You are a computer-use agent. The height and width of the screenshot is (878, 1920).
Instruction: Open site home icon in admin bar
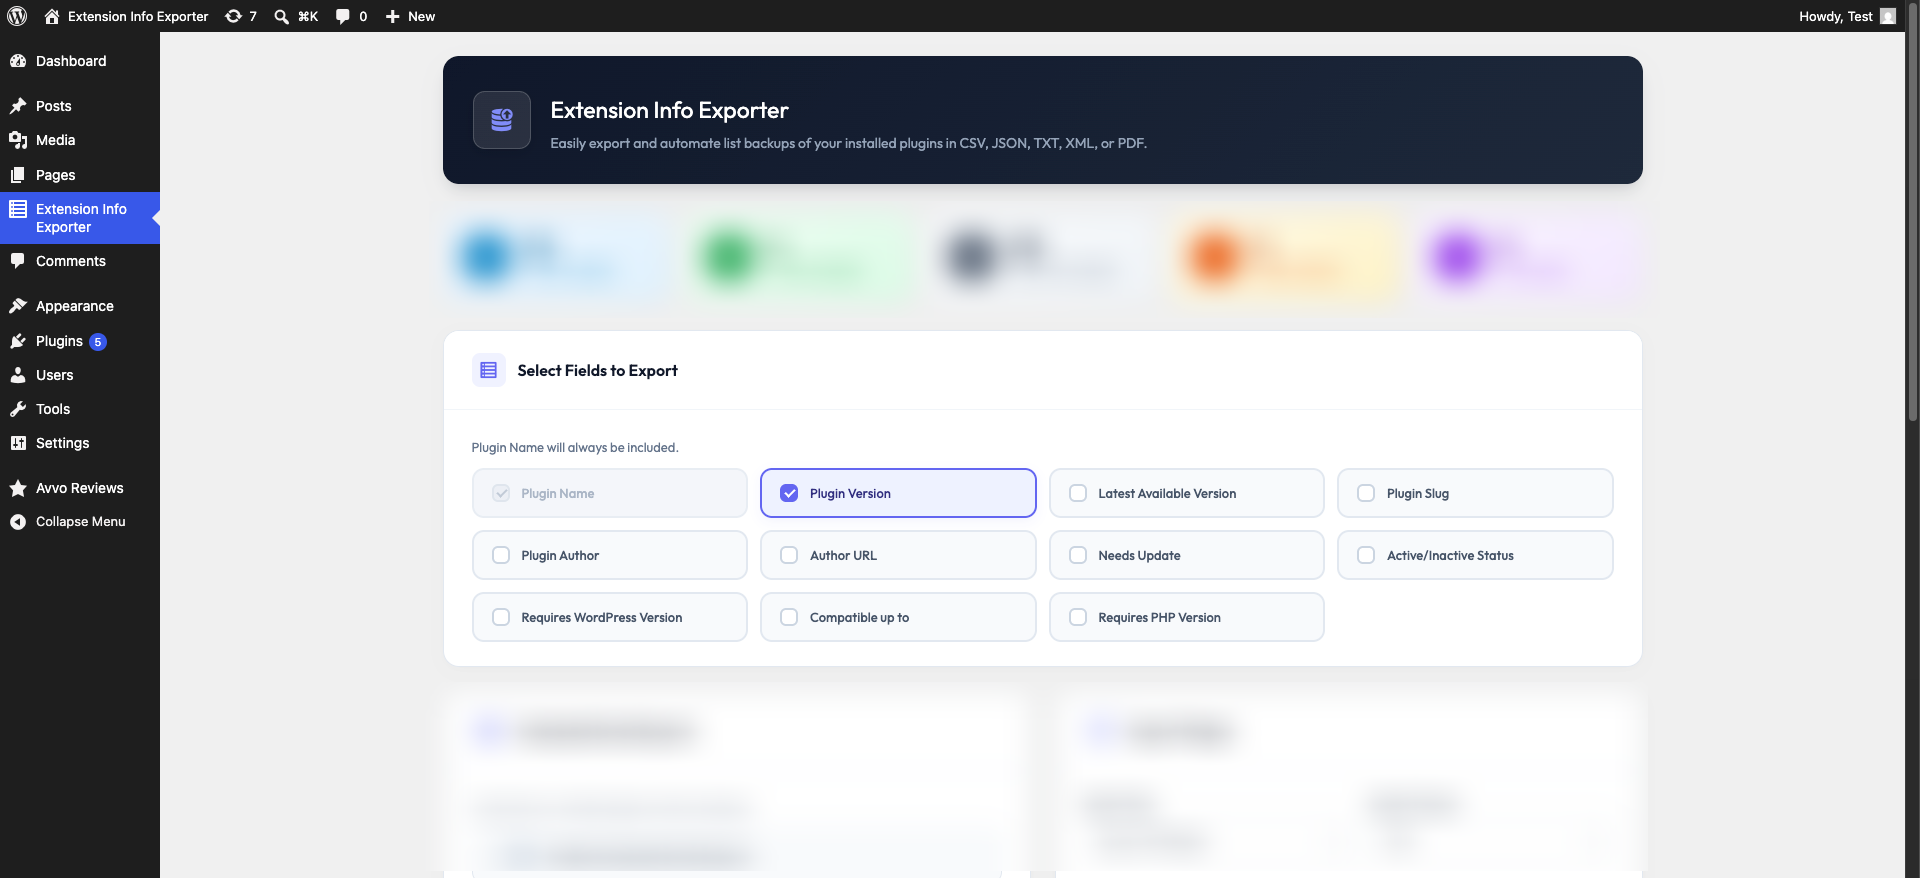pyautogui.click(x=52, y=16)
